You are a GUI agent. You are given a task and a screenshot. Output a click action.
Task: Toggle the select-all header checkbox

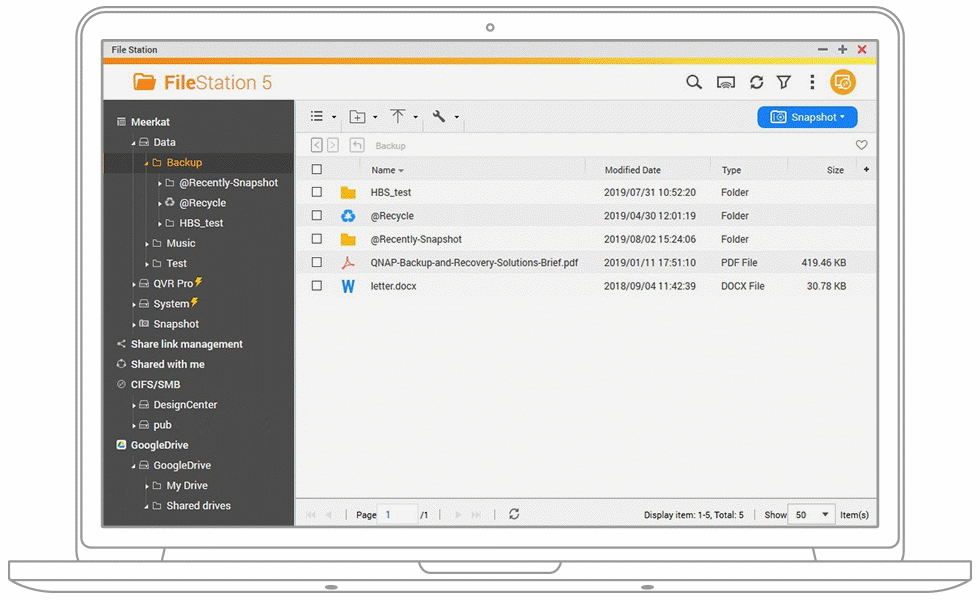tap(317, 170)
